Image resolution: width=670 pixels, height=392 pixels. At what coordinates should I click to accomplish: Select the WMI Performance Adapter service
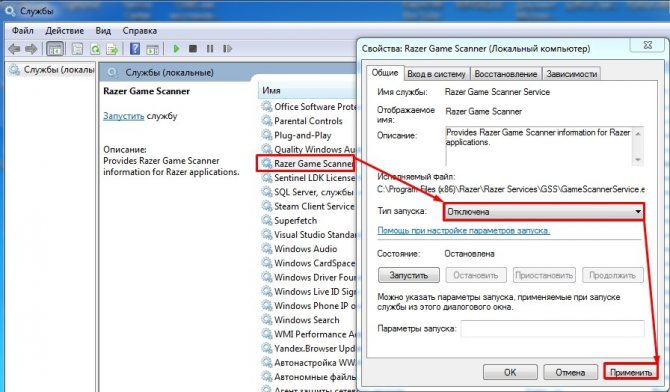point(309,334)
